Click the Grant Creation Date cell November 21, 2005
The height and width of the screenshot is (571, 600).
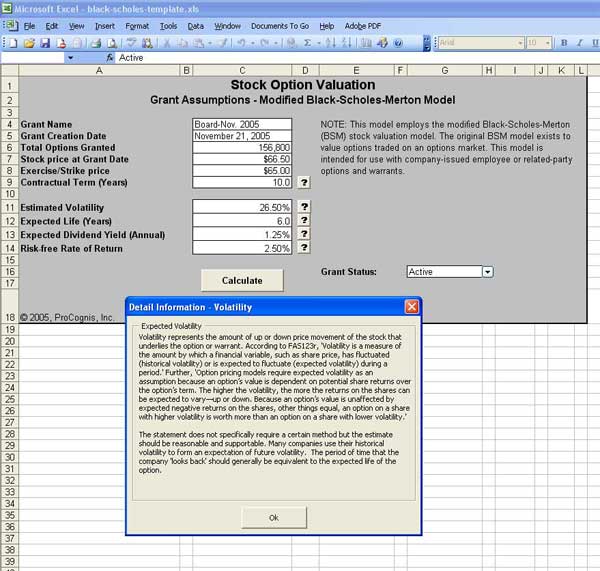[x=242, y=136]
